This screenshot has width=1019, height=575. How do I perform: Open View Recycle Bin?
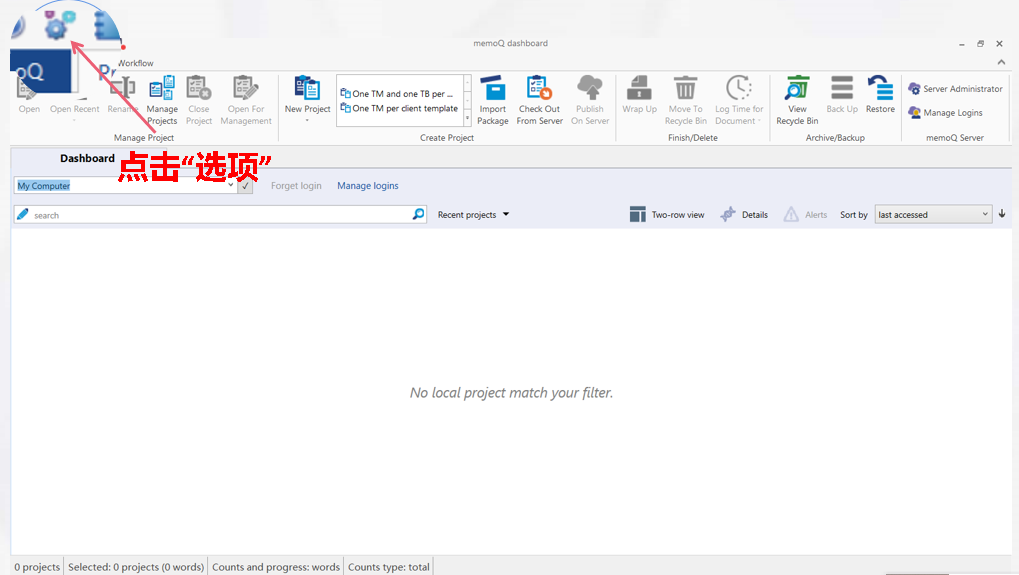(x=797, y=100)
